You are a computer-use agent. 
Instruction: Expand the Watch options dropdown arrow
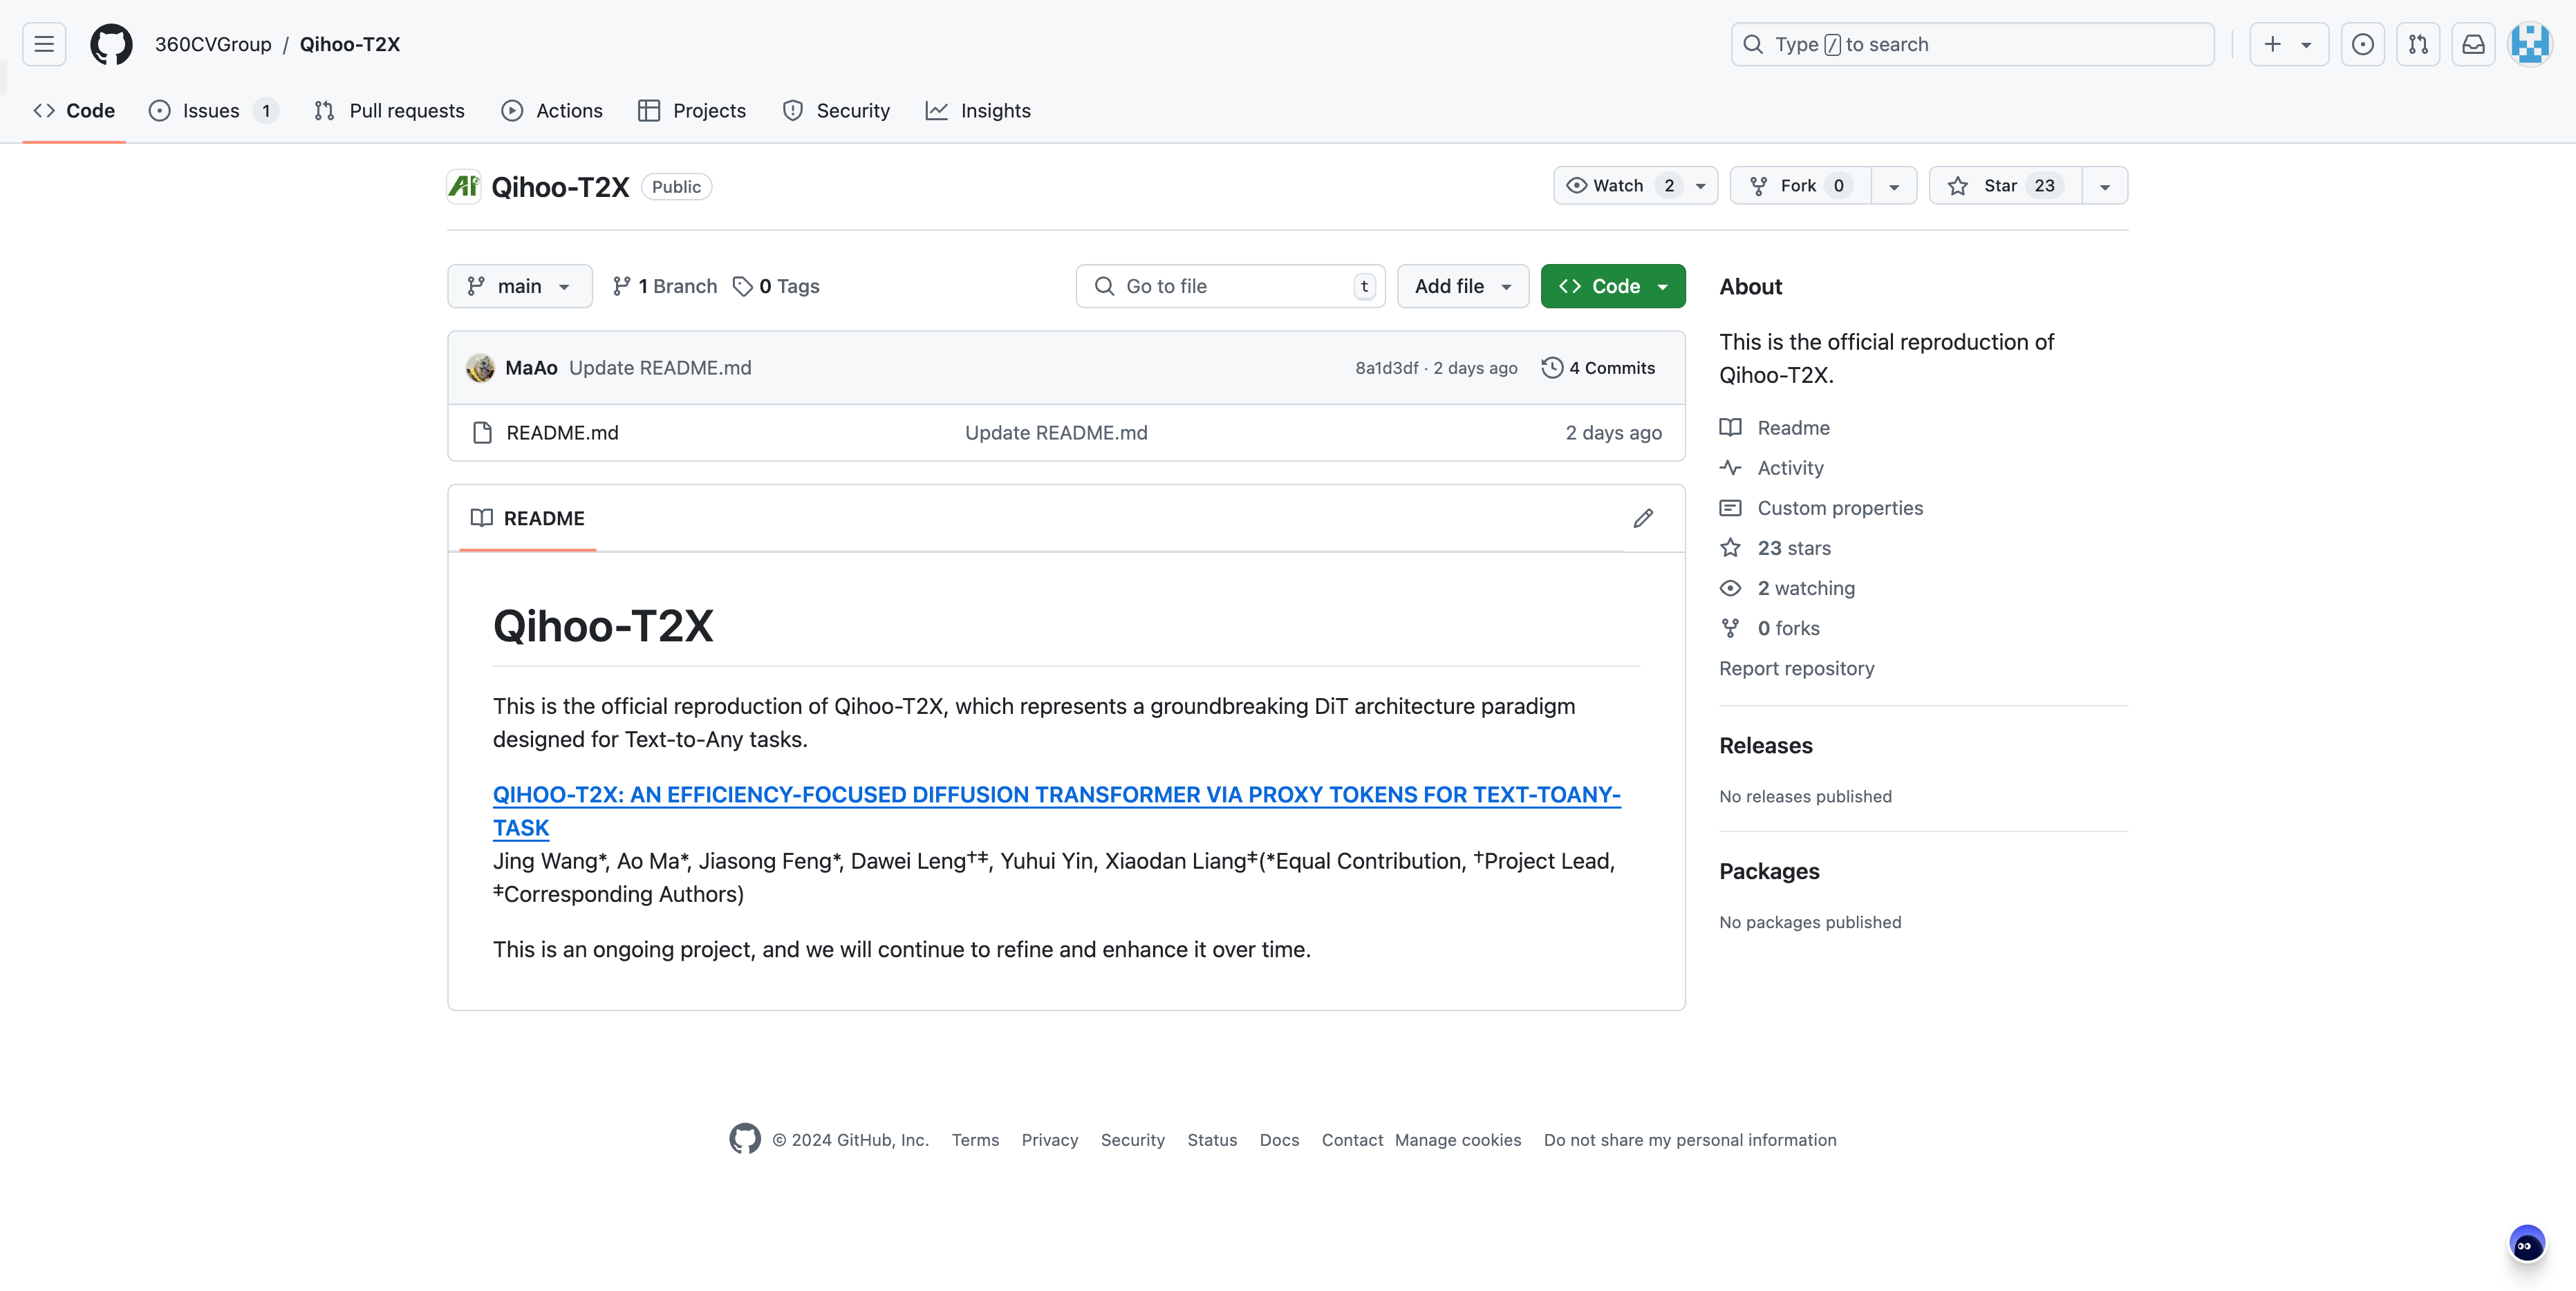tap(1700, 186)
